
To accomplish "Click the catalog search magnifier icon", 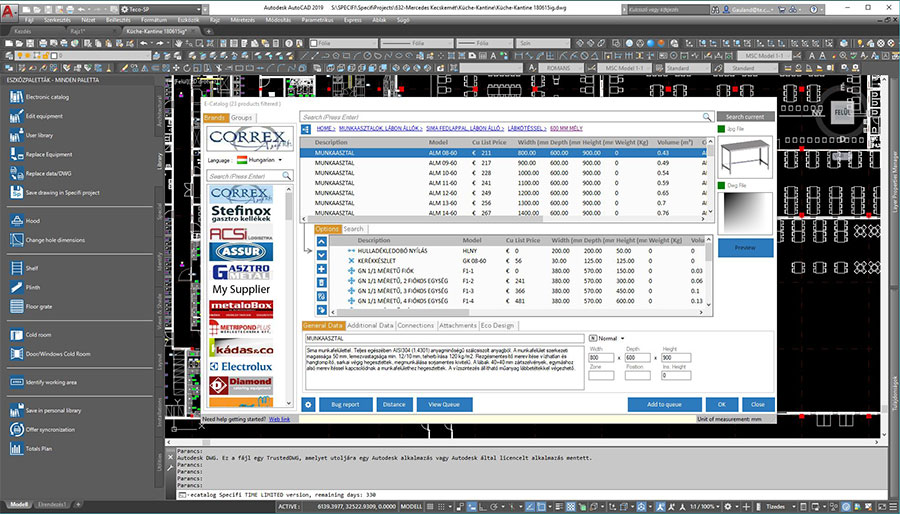I will 707,117.
